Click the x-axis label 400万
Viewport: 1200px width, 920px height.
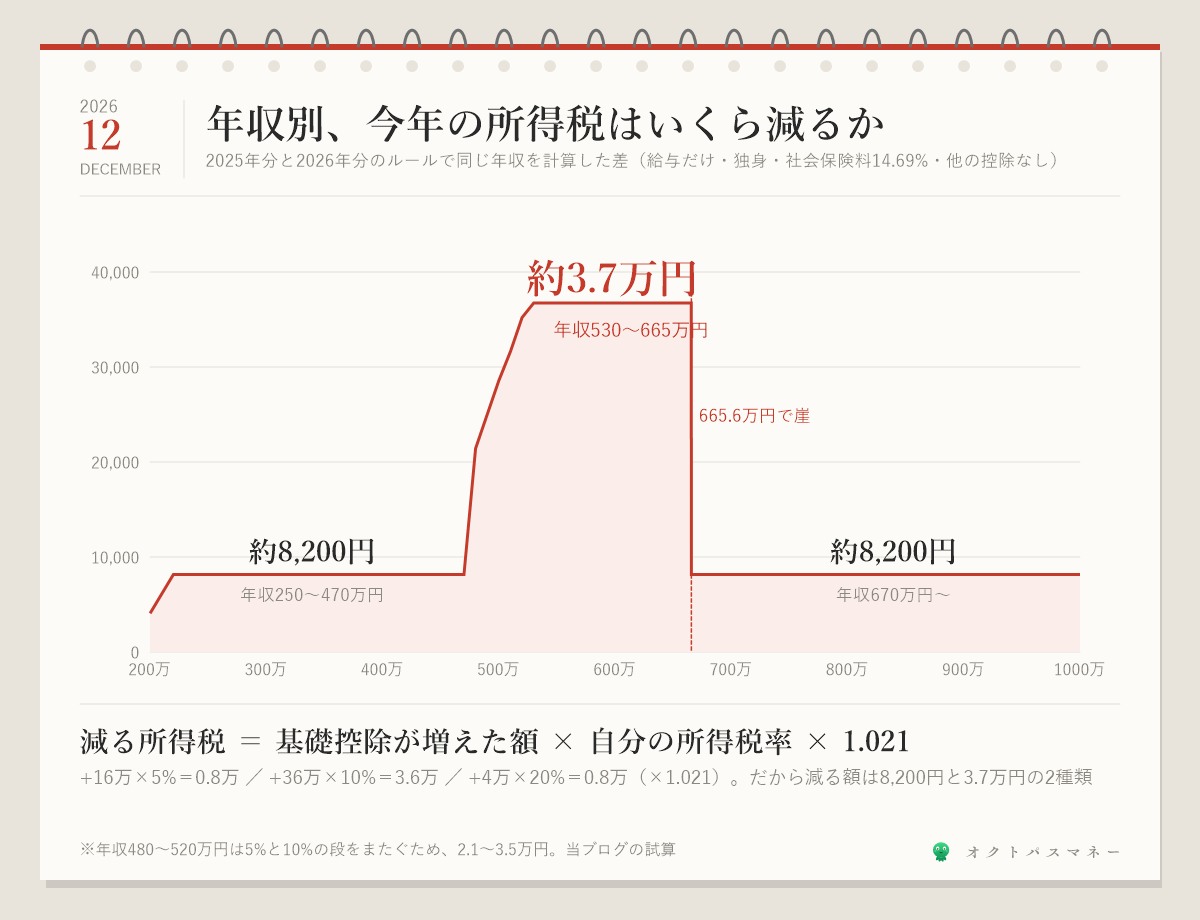[382, 670]
